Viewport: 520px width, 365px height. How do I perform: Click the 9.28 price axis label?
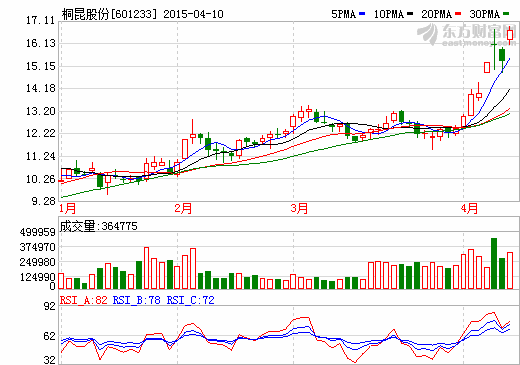(x=43, y=201)
